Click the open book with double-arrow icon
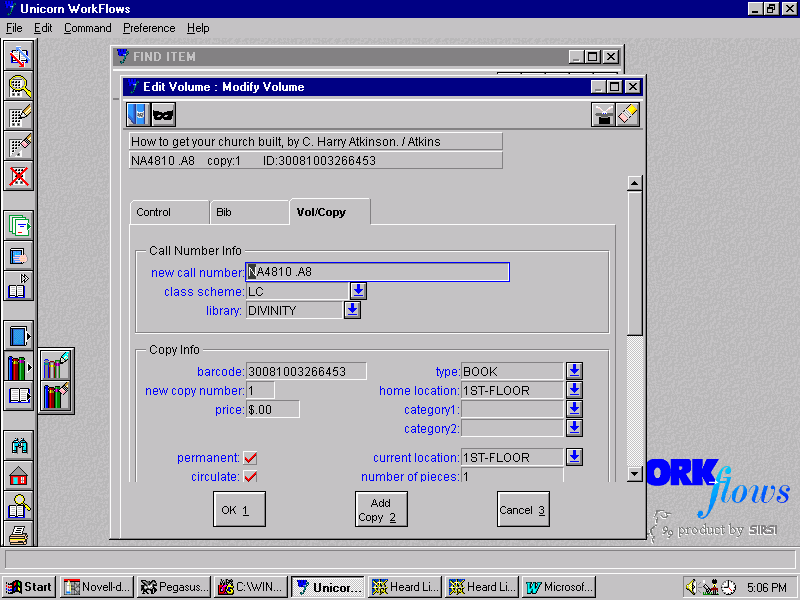800x600 pixels. [x=19, y=286]
